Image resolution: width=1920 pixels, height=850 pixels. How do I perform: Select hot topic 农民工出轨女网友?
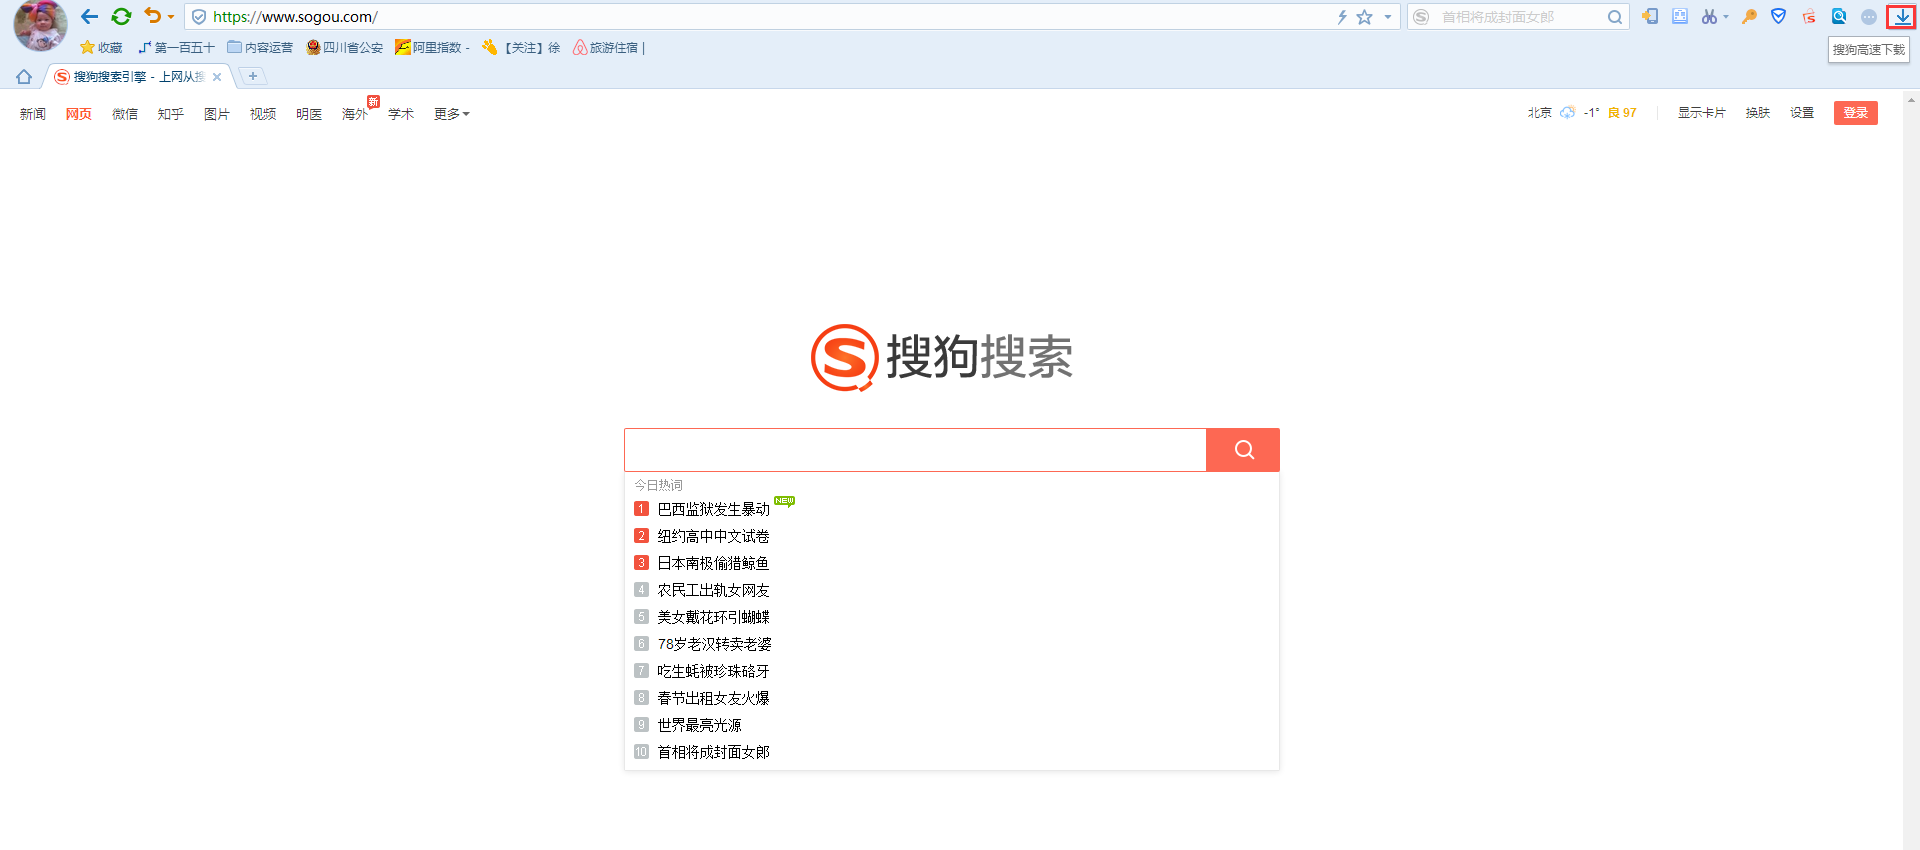coord(714,590)
